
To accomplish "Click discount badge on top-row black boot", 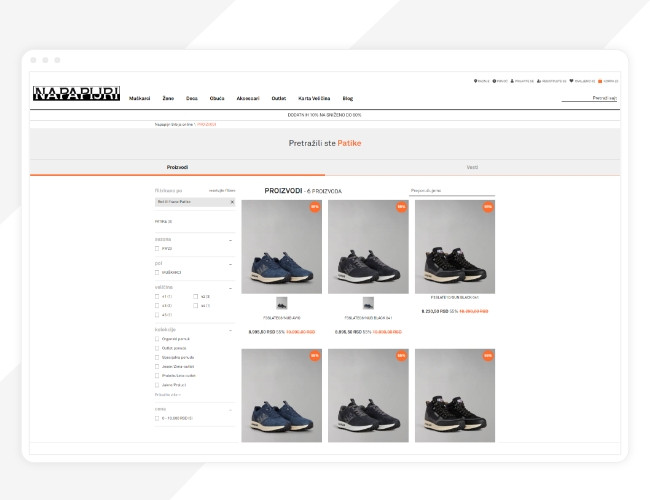I will (488, 206).
